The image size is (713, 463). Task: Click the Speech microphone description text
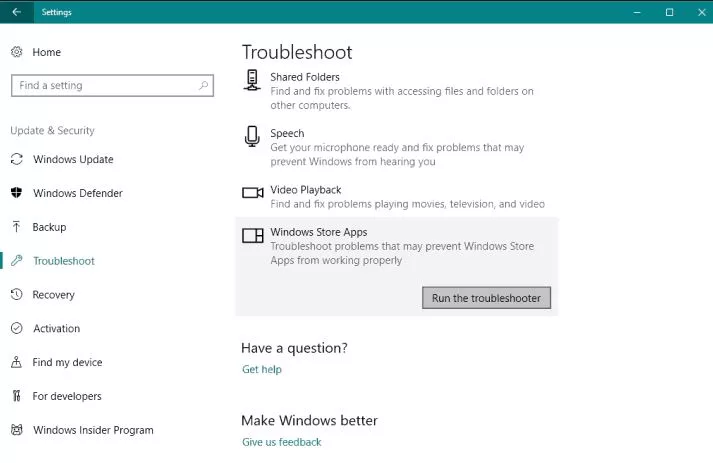(397, 155)
